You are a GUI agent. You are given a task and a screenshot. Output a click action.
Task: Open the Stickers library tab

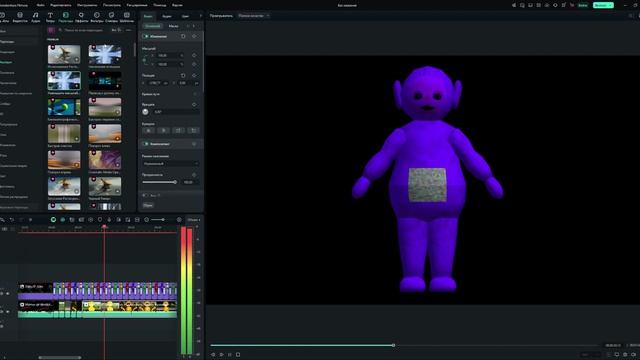[x=111, y=17]
